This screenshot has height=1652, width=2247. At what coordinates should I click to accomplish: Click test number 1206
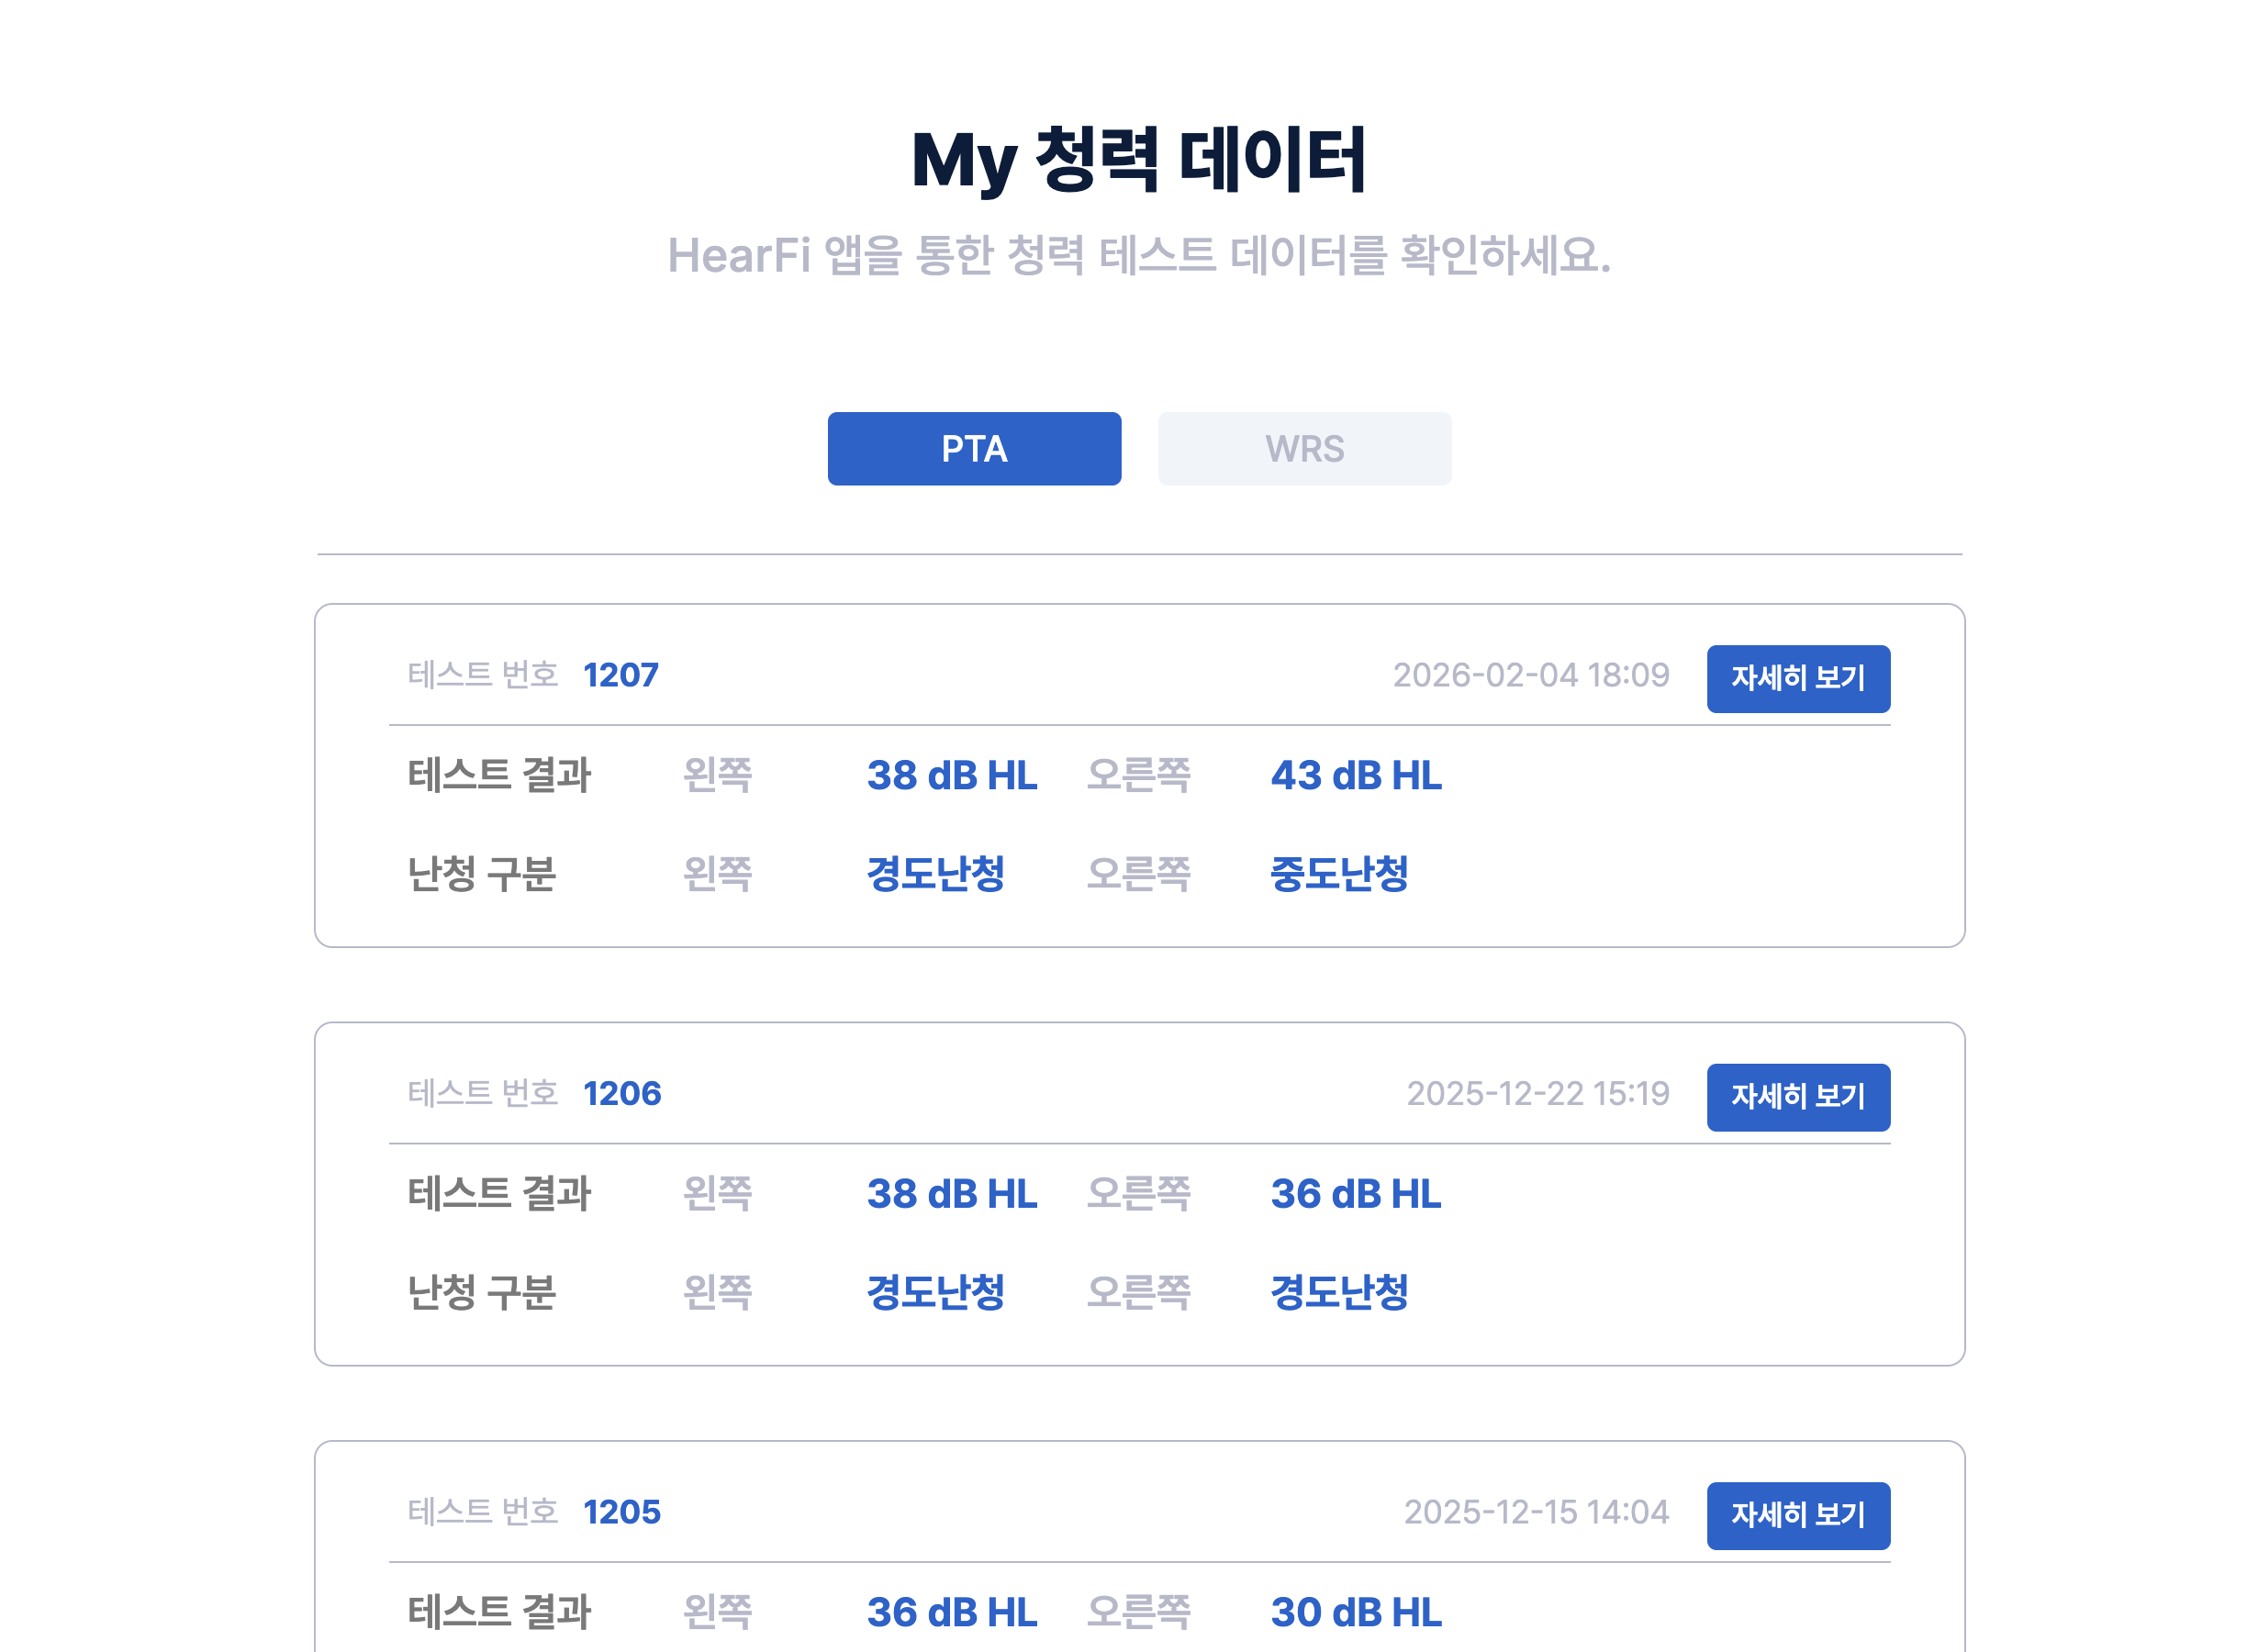click(x=621, y=1093)
